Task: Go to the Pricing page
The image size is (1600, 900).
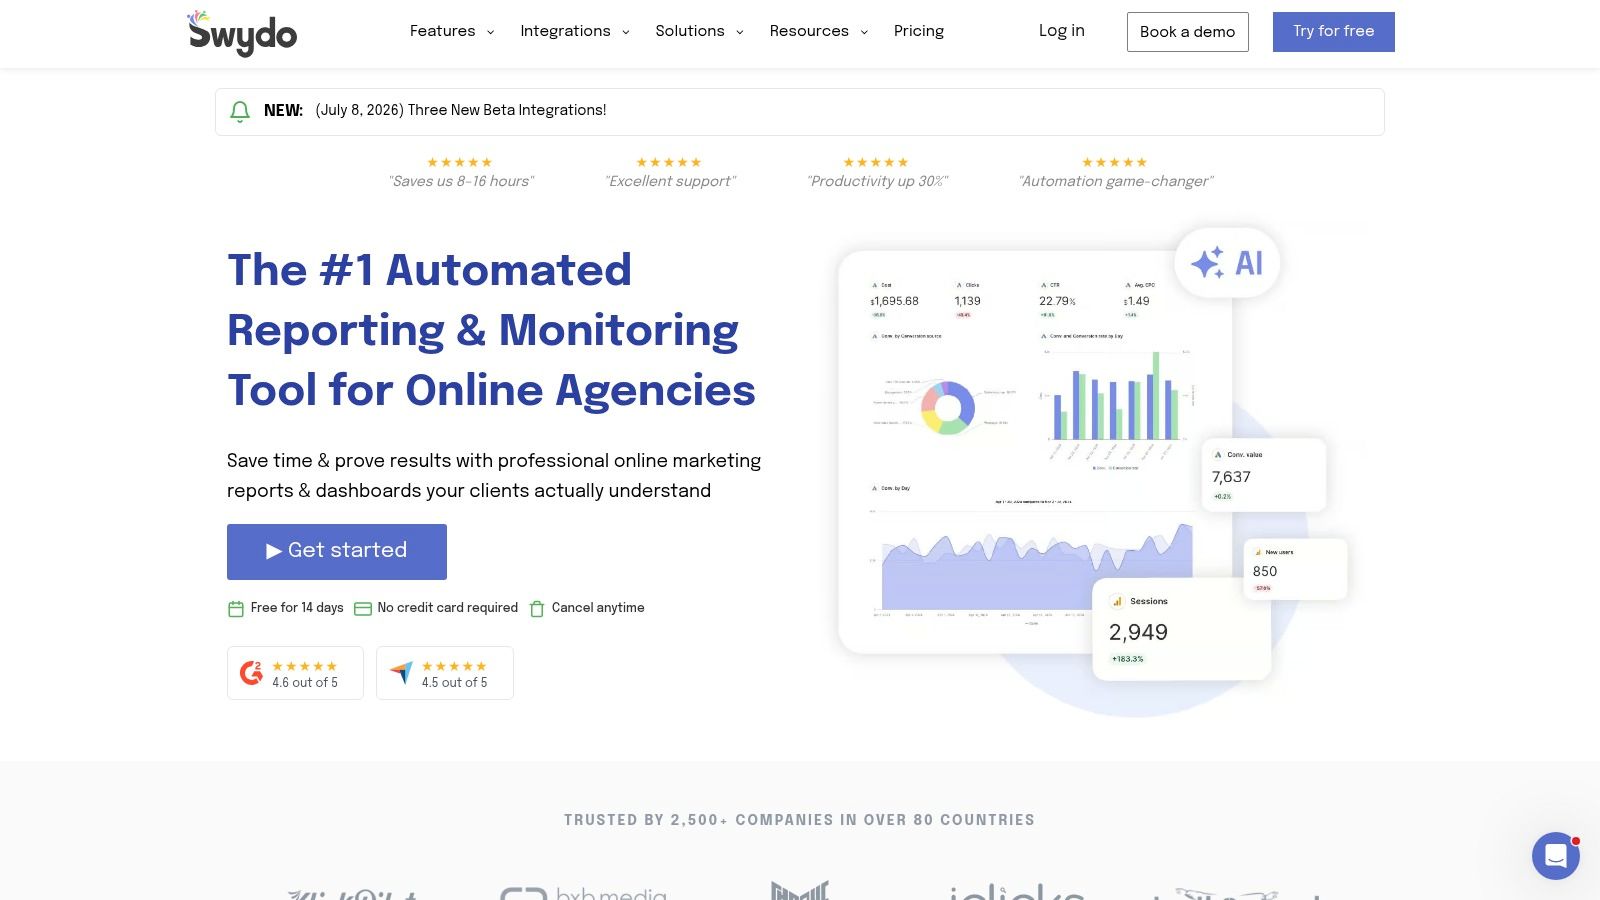Action: [919, 31]
